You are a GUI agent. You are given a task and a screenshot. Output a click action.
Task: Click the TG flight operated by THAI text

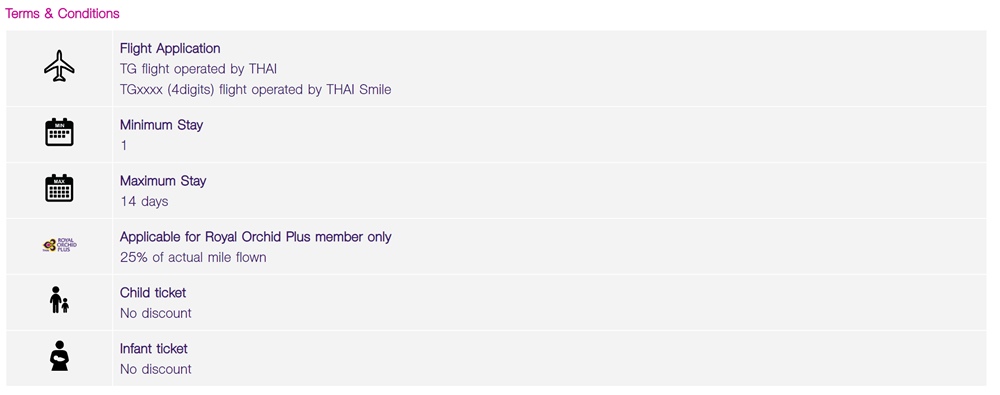pos(198,69)
